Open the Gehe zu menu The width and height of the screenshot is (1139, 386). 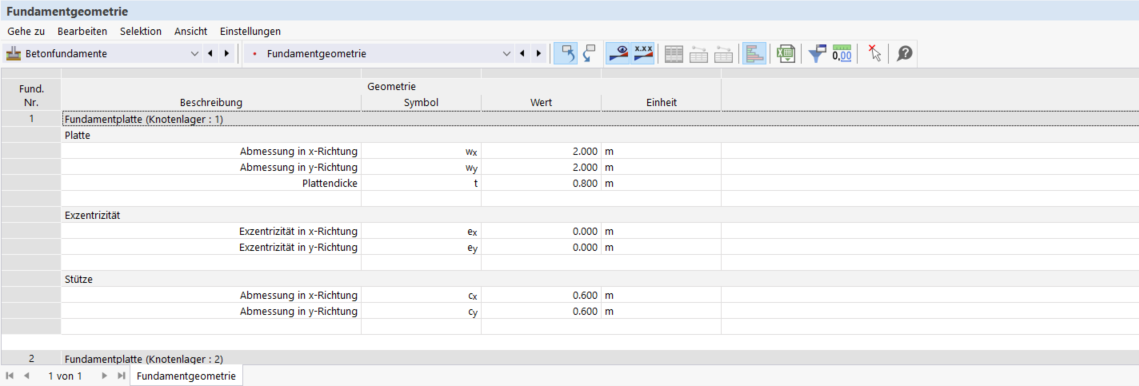point(25,31)
